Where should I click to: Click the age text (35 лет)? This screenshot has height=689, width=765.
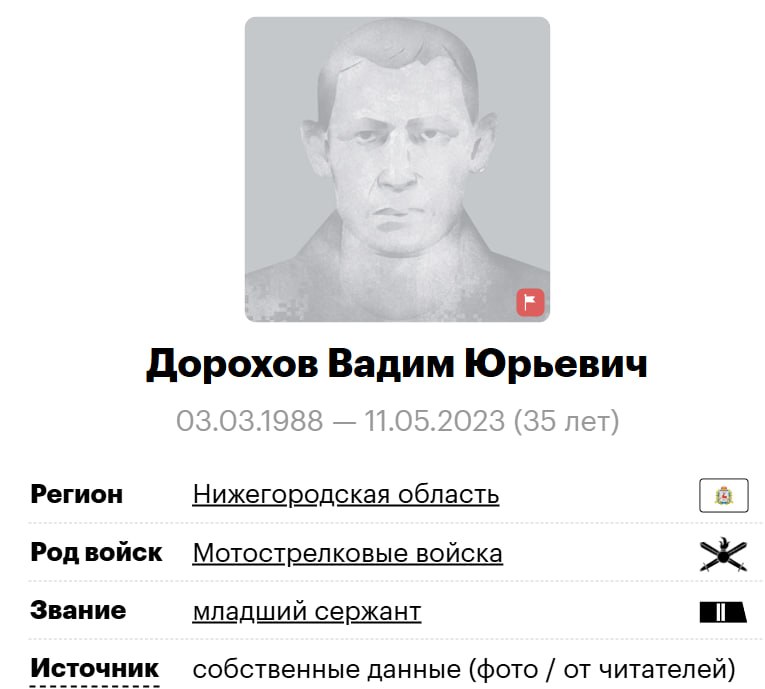point(566,421)
